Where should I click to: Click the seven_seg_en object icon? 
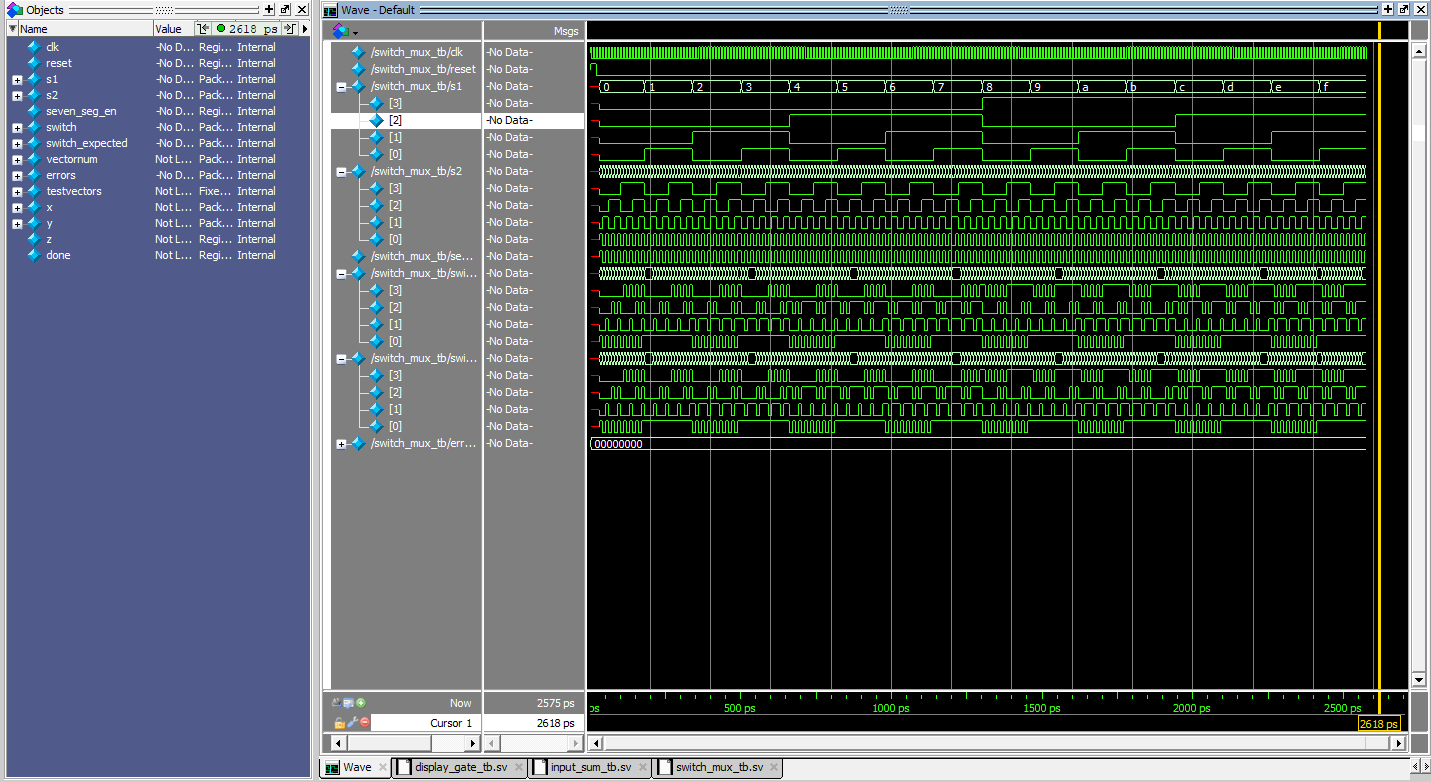coord(34,111)
